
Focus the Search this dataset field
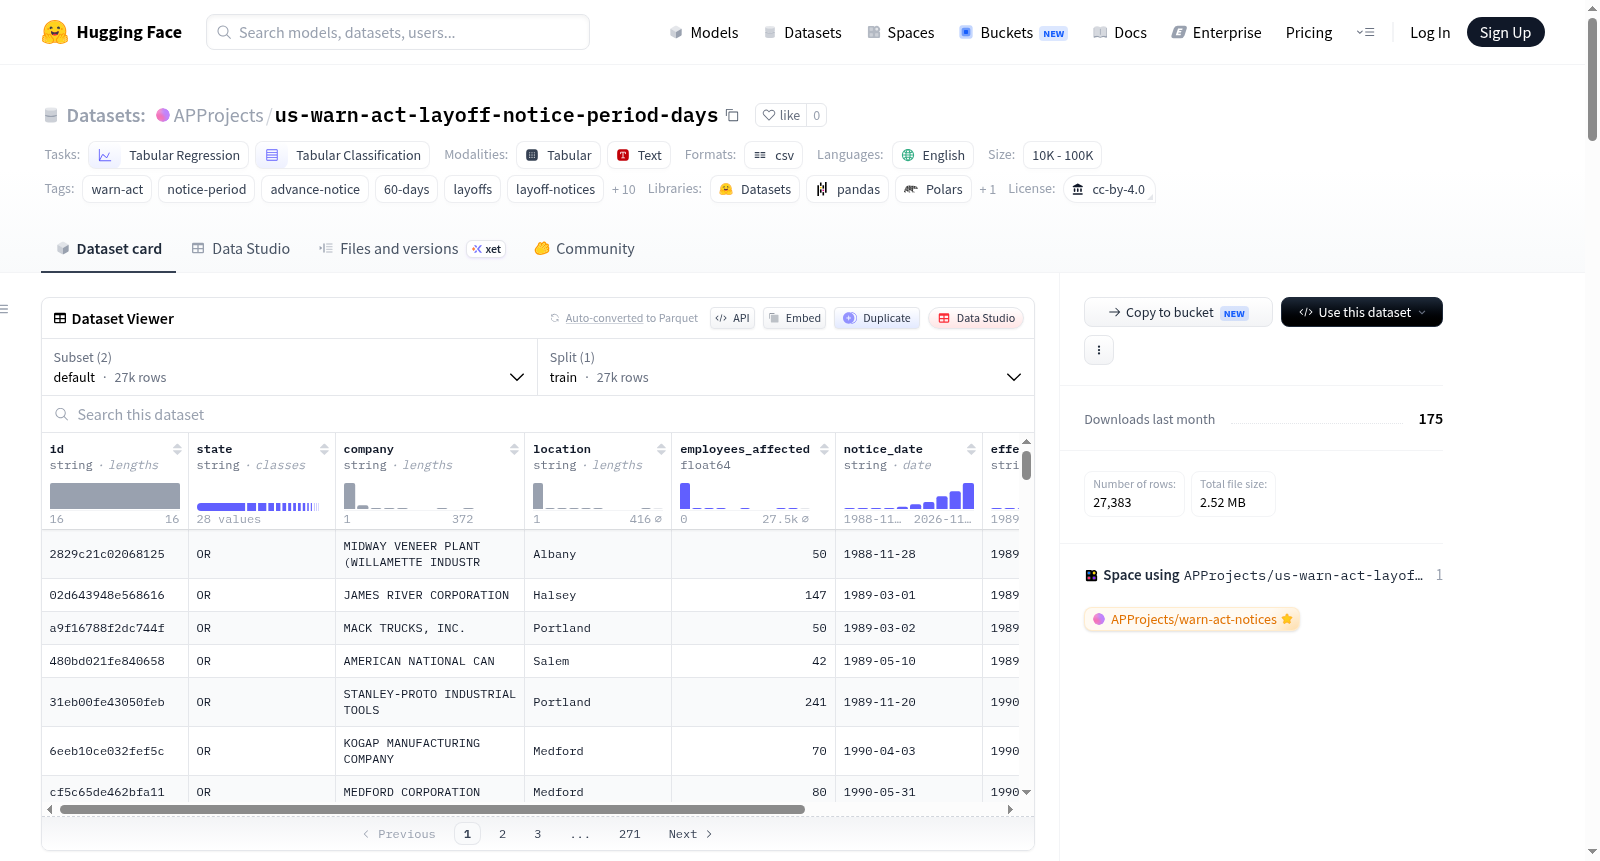point(538,415)
